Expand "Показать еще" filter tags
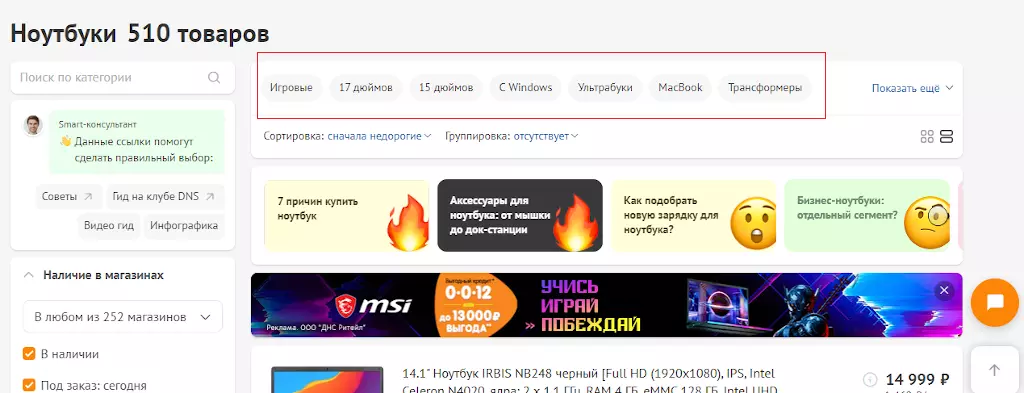The height and width of the screenshot is (393, 1024). coord(912,88)
